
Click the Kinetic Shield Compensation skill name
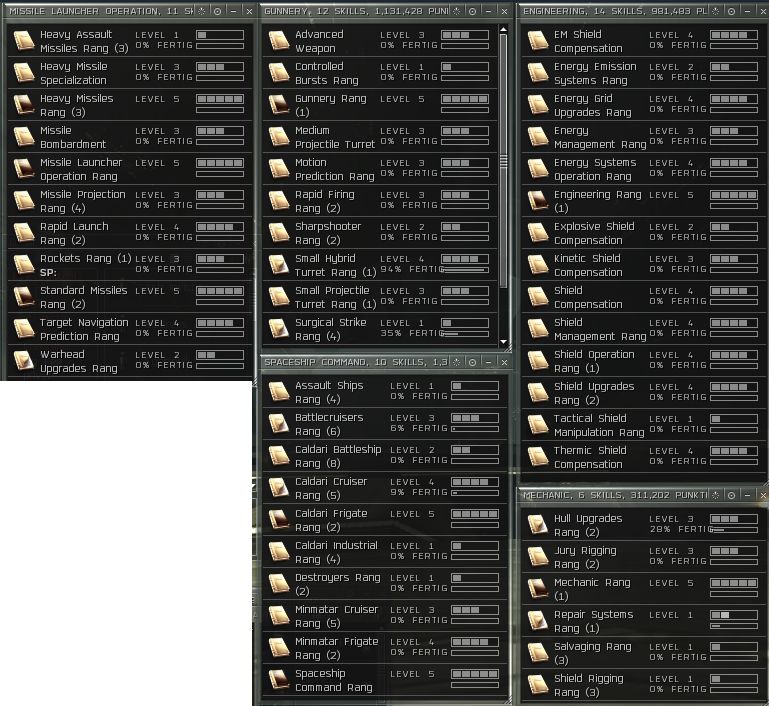(588, 265)
